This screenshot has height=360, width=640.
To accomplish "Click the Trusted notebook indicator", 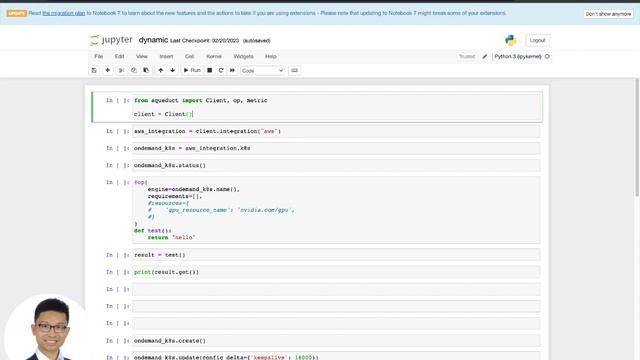I will pos(467,56).
